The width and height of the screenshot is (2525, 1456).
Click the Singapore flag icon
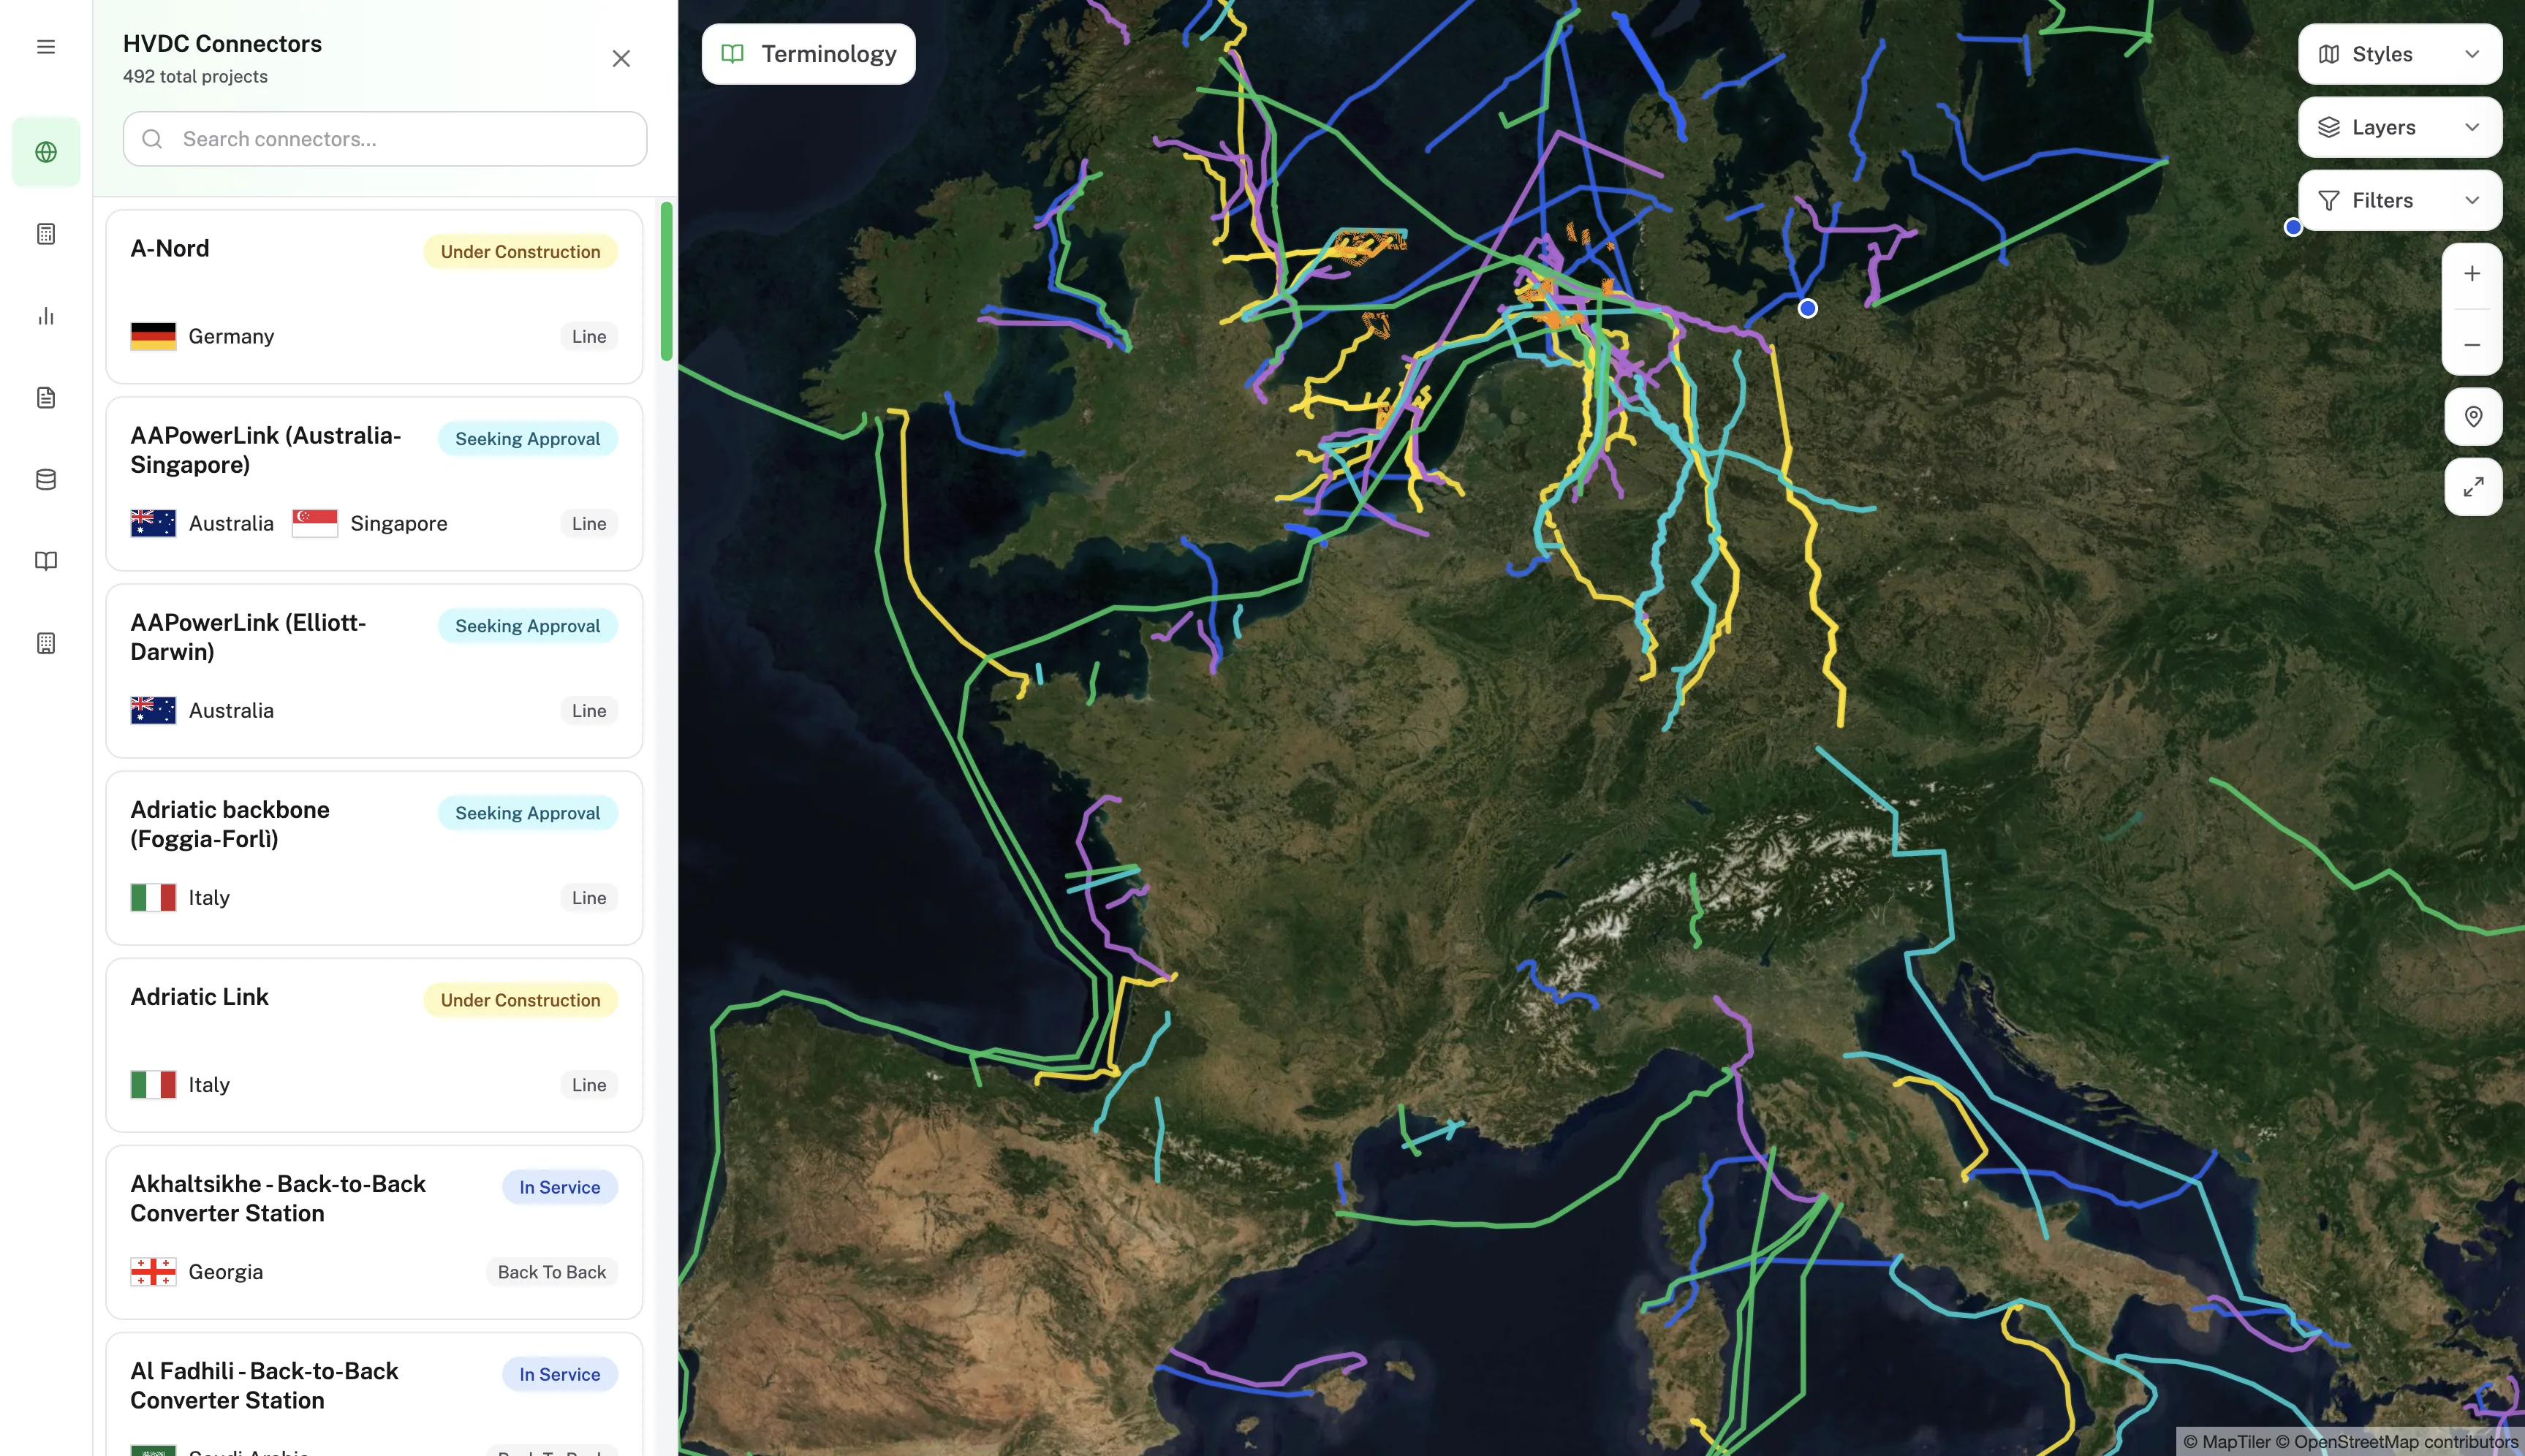(x=314, y=523)
